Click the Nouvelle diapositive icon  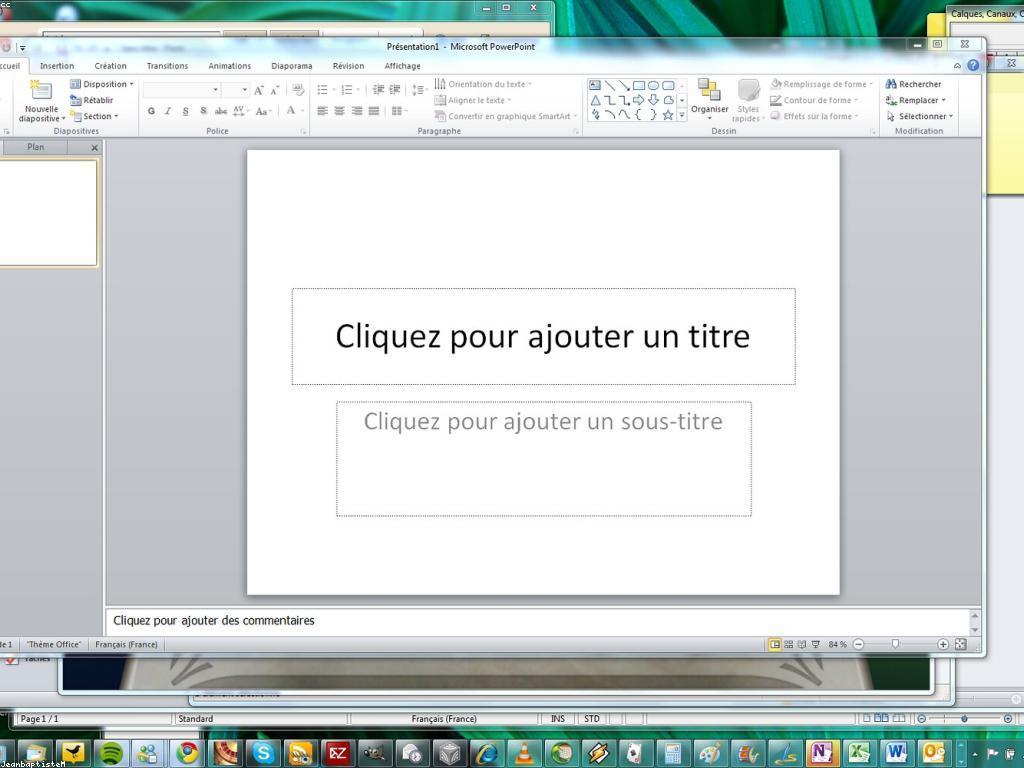click(x=41, y=92)
